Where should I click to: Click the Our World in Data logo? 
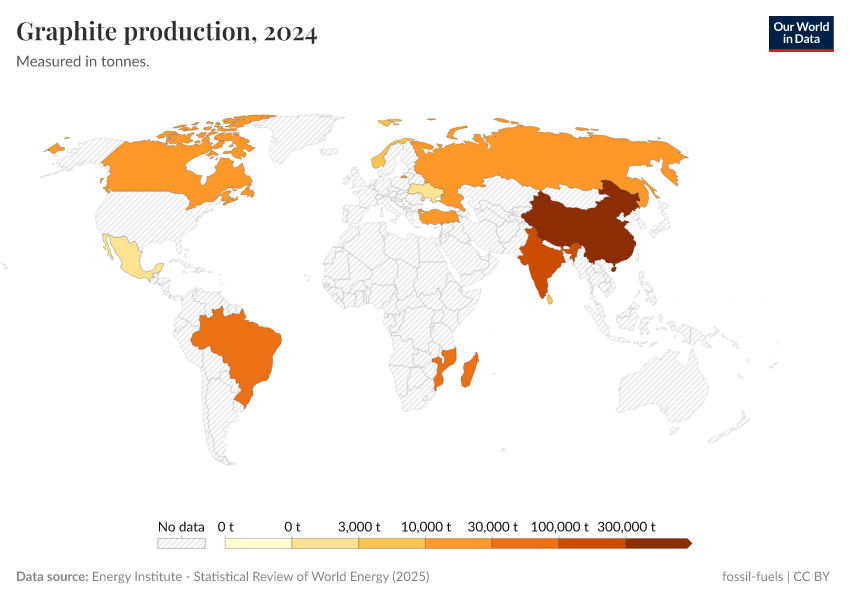801,32
